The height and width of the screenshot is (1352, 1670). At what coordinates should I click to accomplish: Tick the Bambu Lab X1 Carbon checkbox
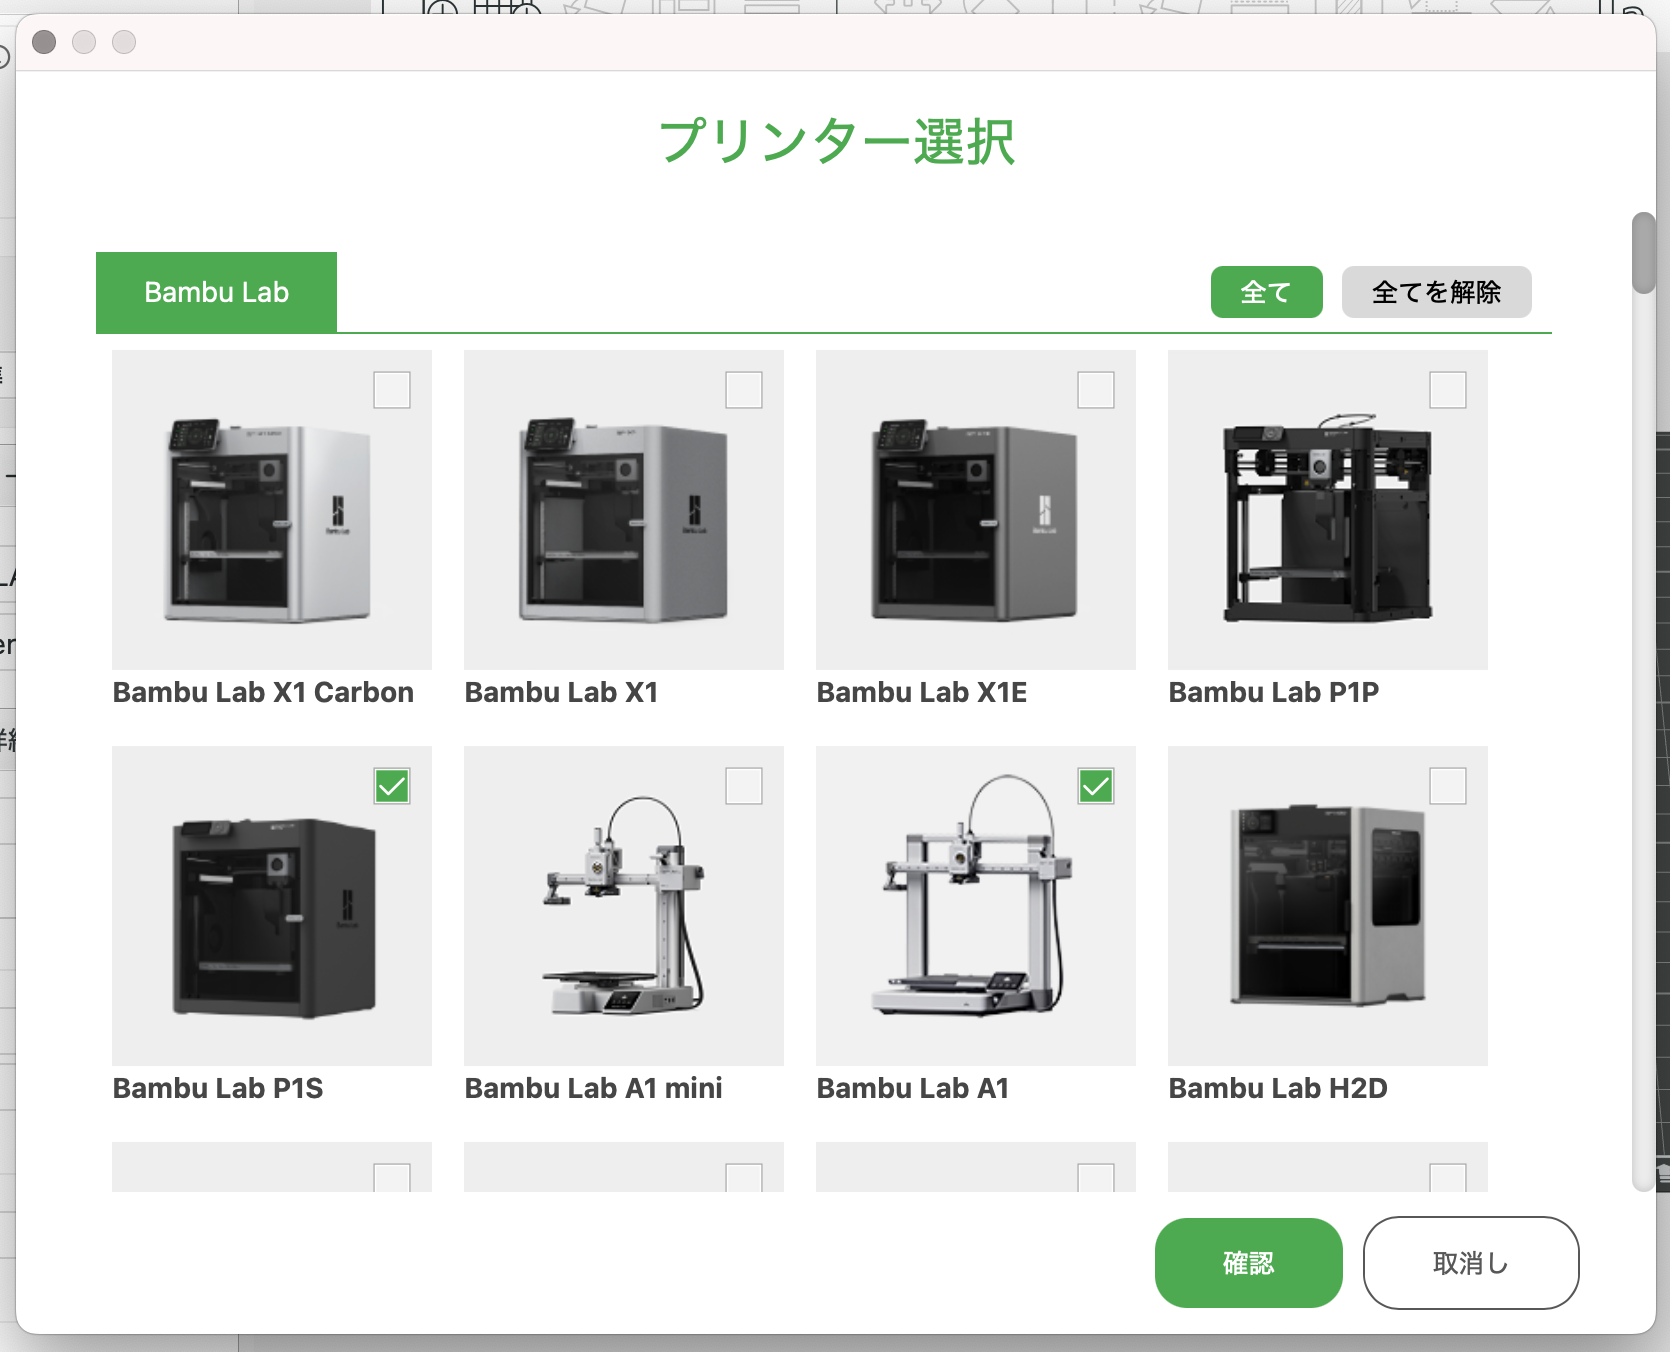[x=392, y=390]
